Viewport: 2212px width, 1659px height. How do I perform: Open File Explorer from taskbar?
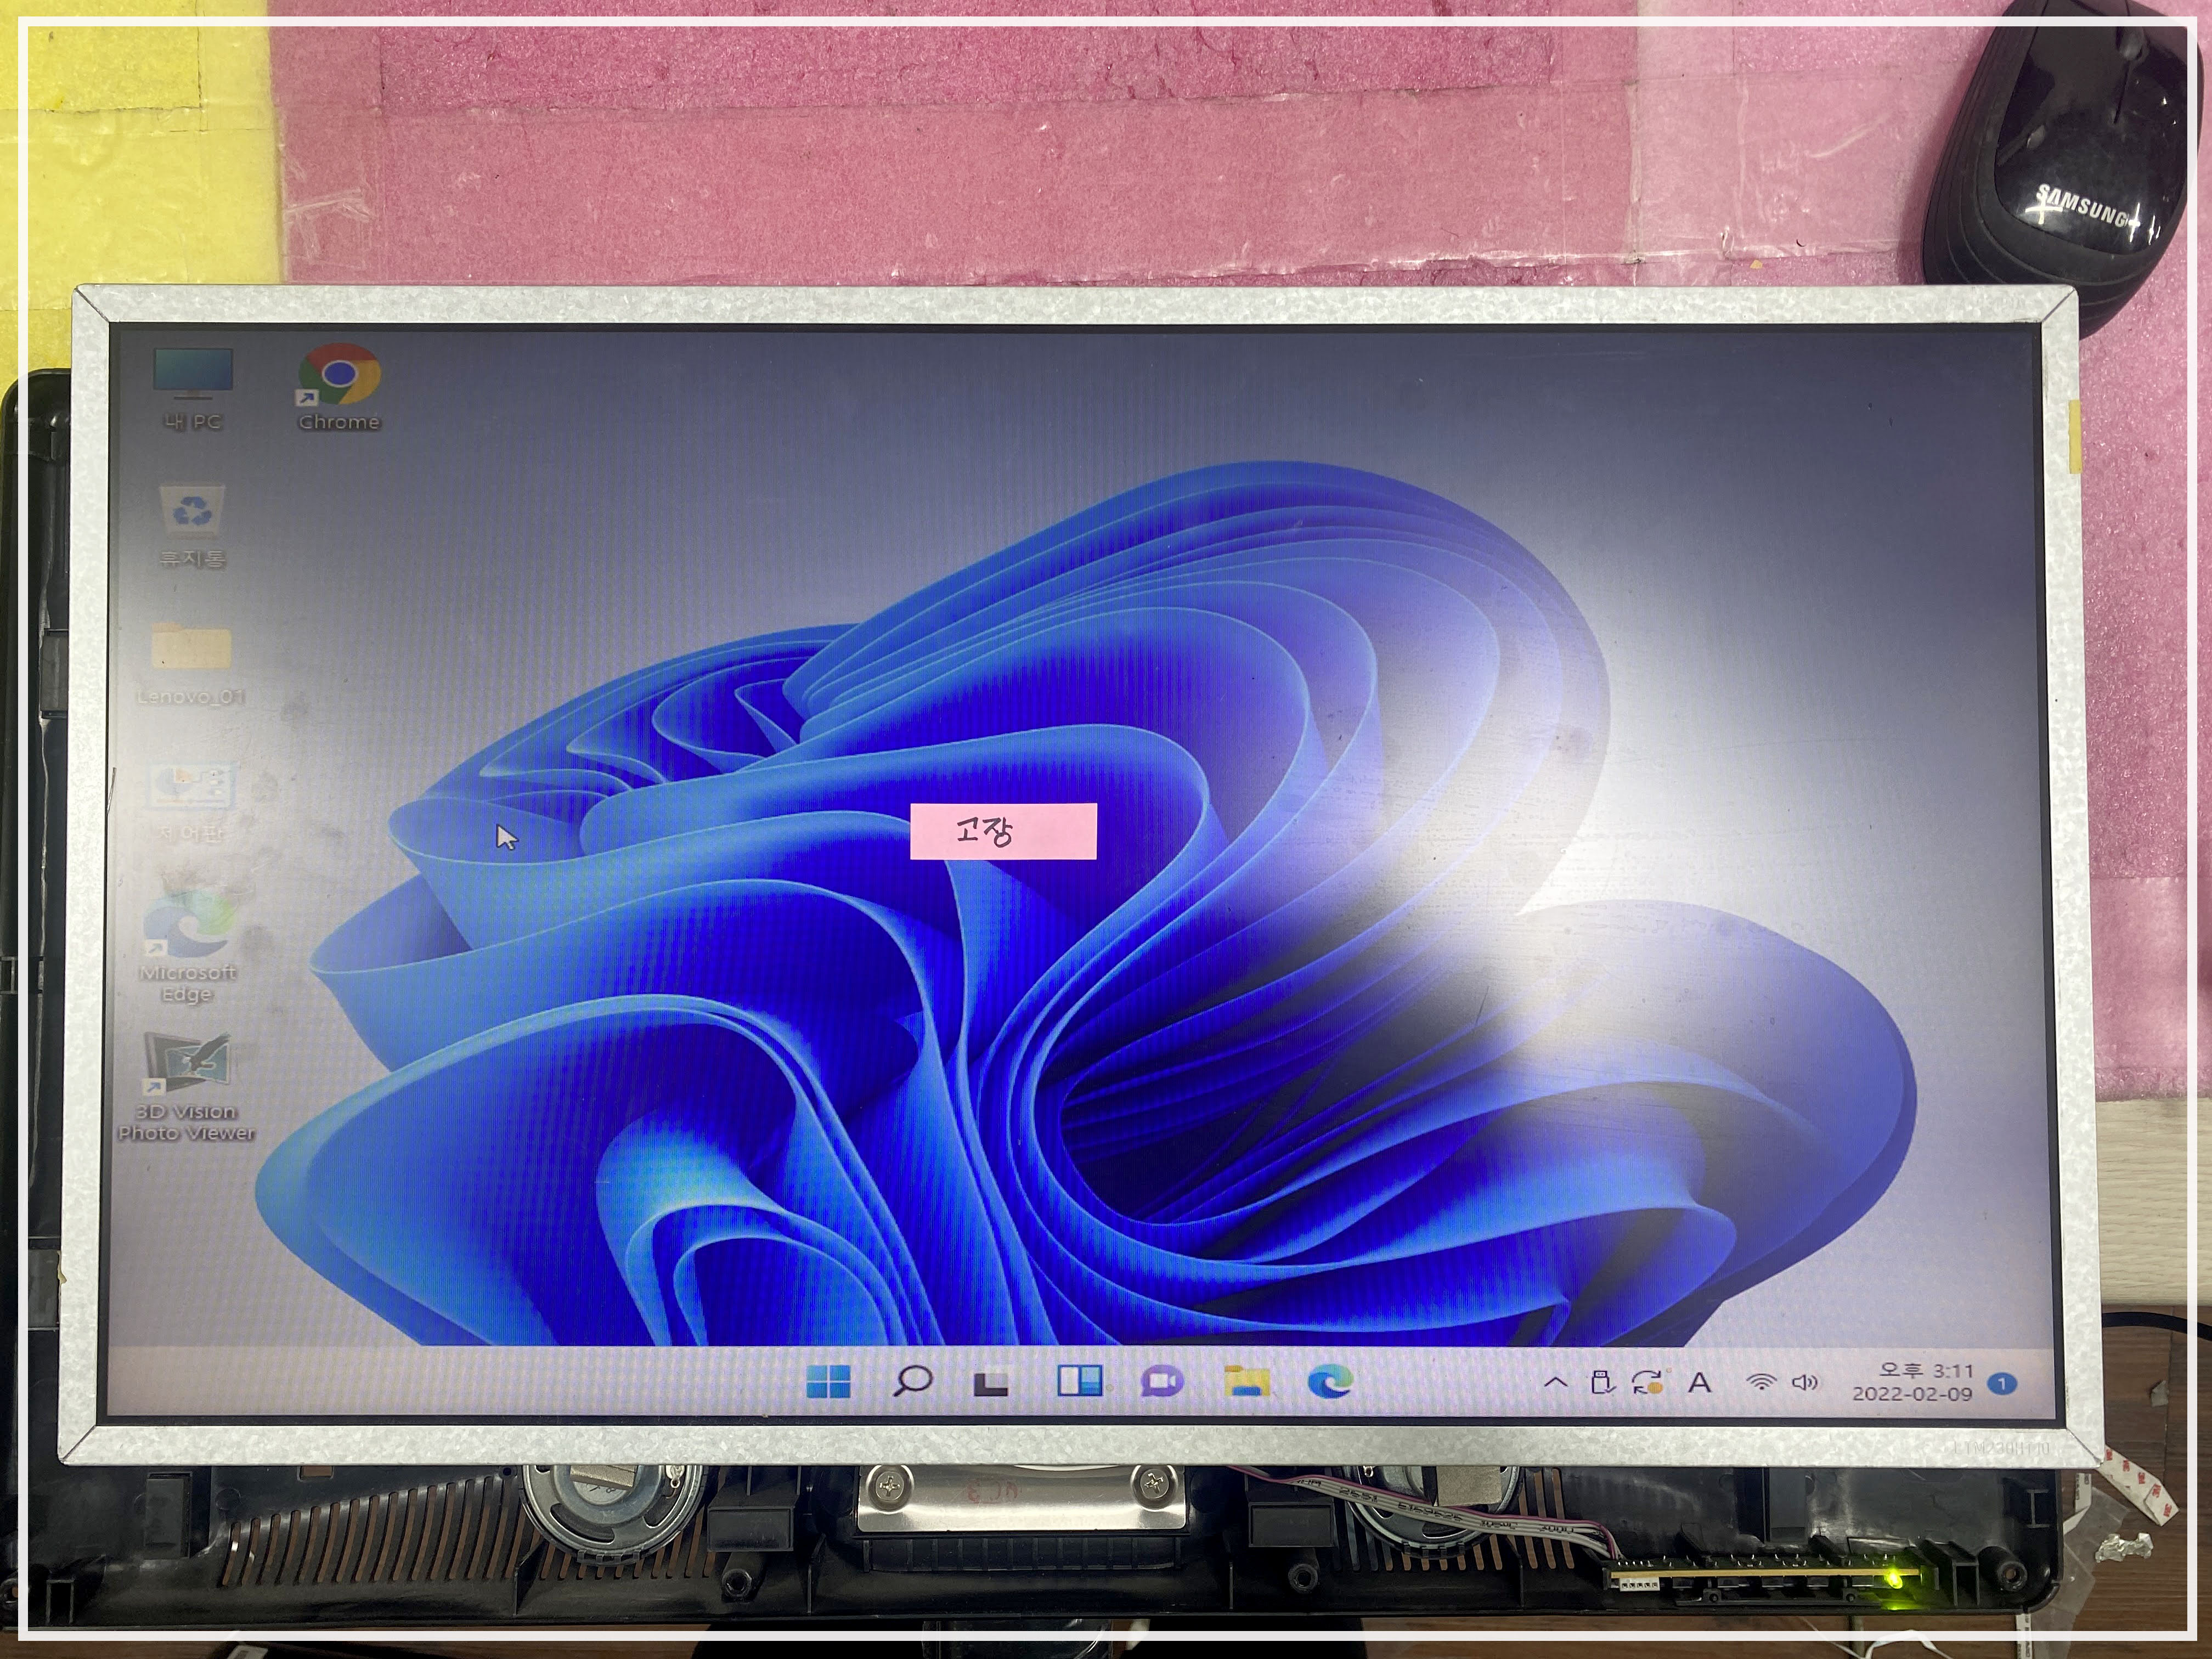click(x=1246, y=1381)
